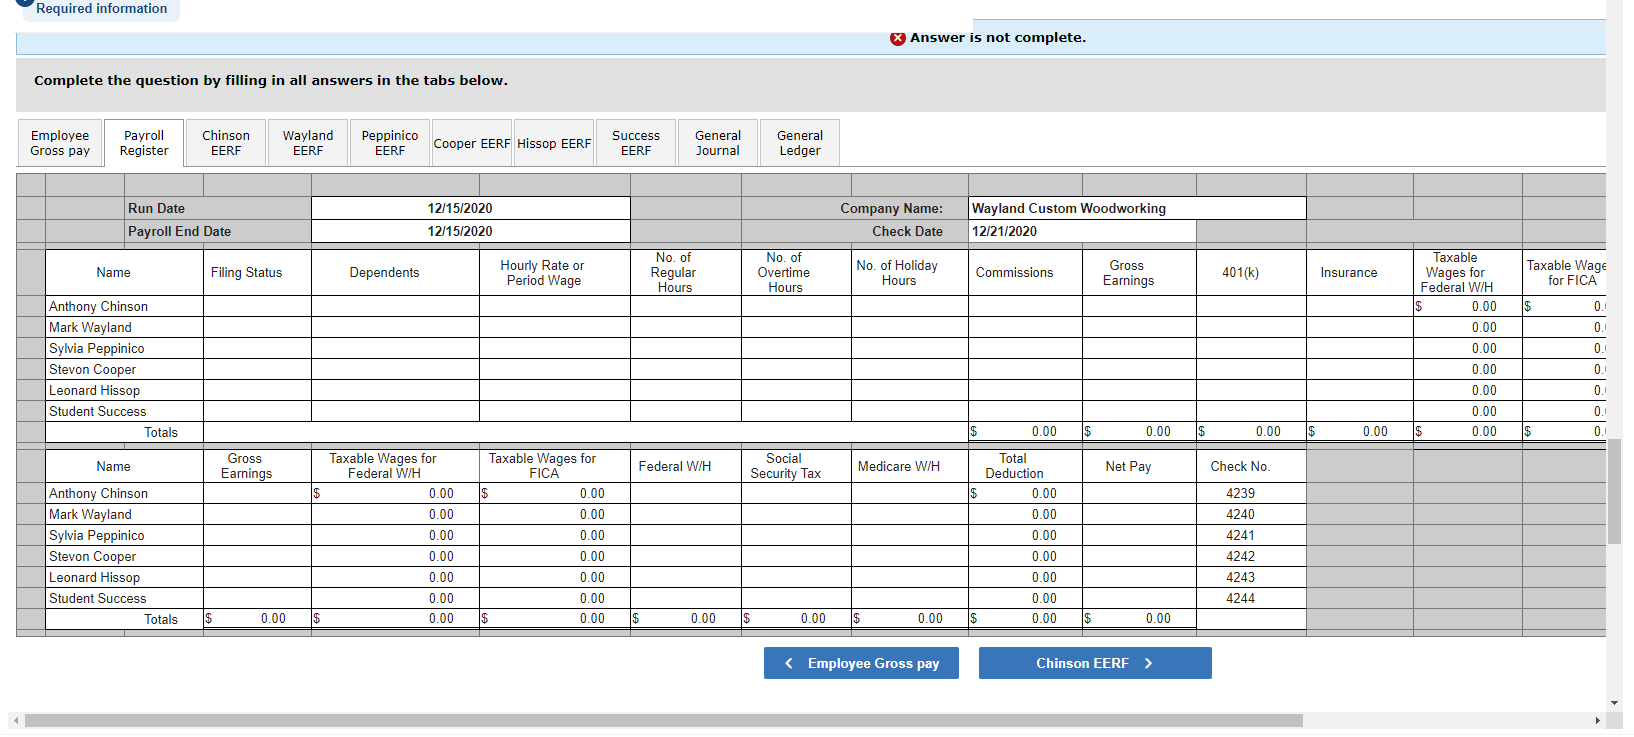Click Stevon Cooper Insurance cell
Screen dimensions: 1634x737
click(1360, 369)
